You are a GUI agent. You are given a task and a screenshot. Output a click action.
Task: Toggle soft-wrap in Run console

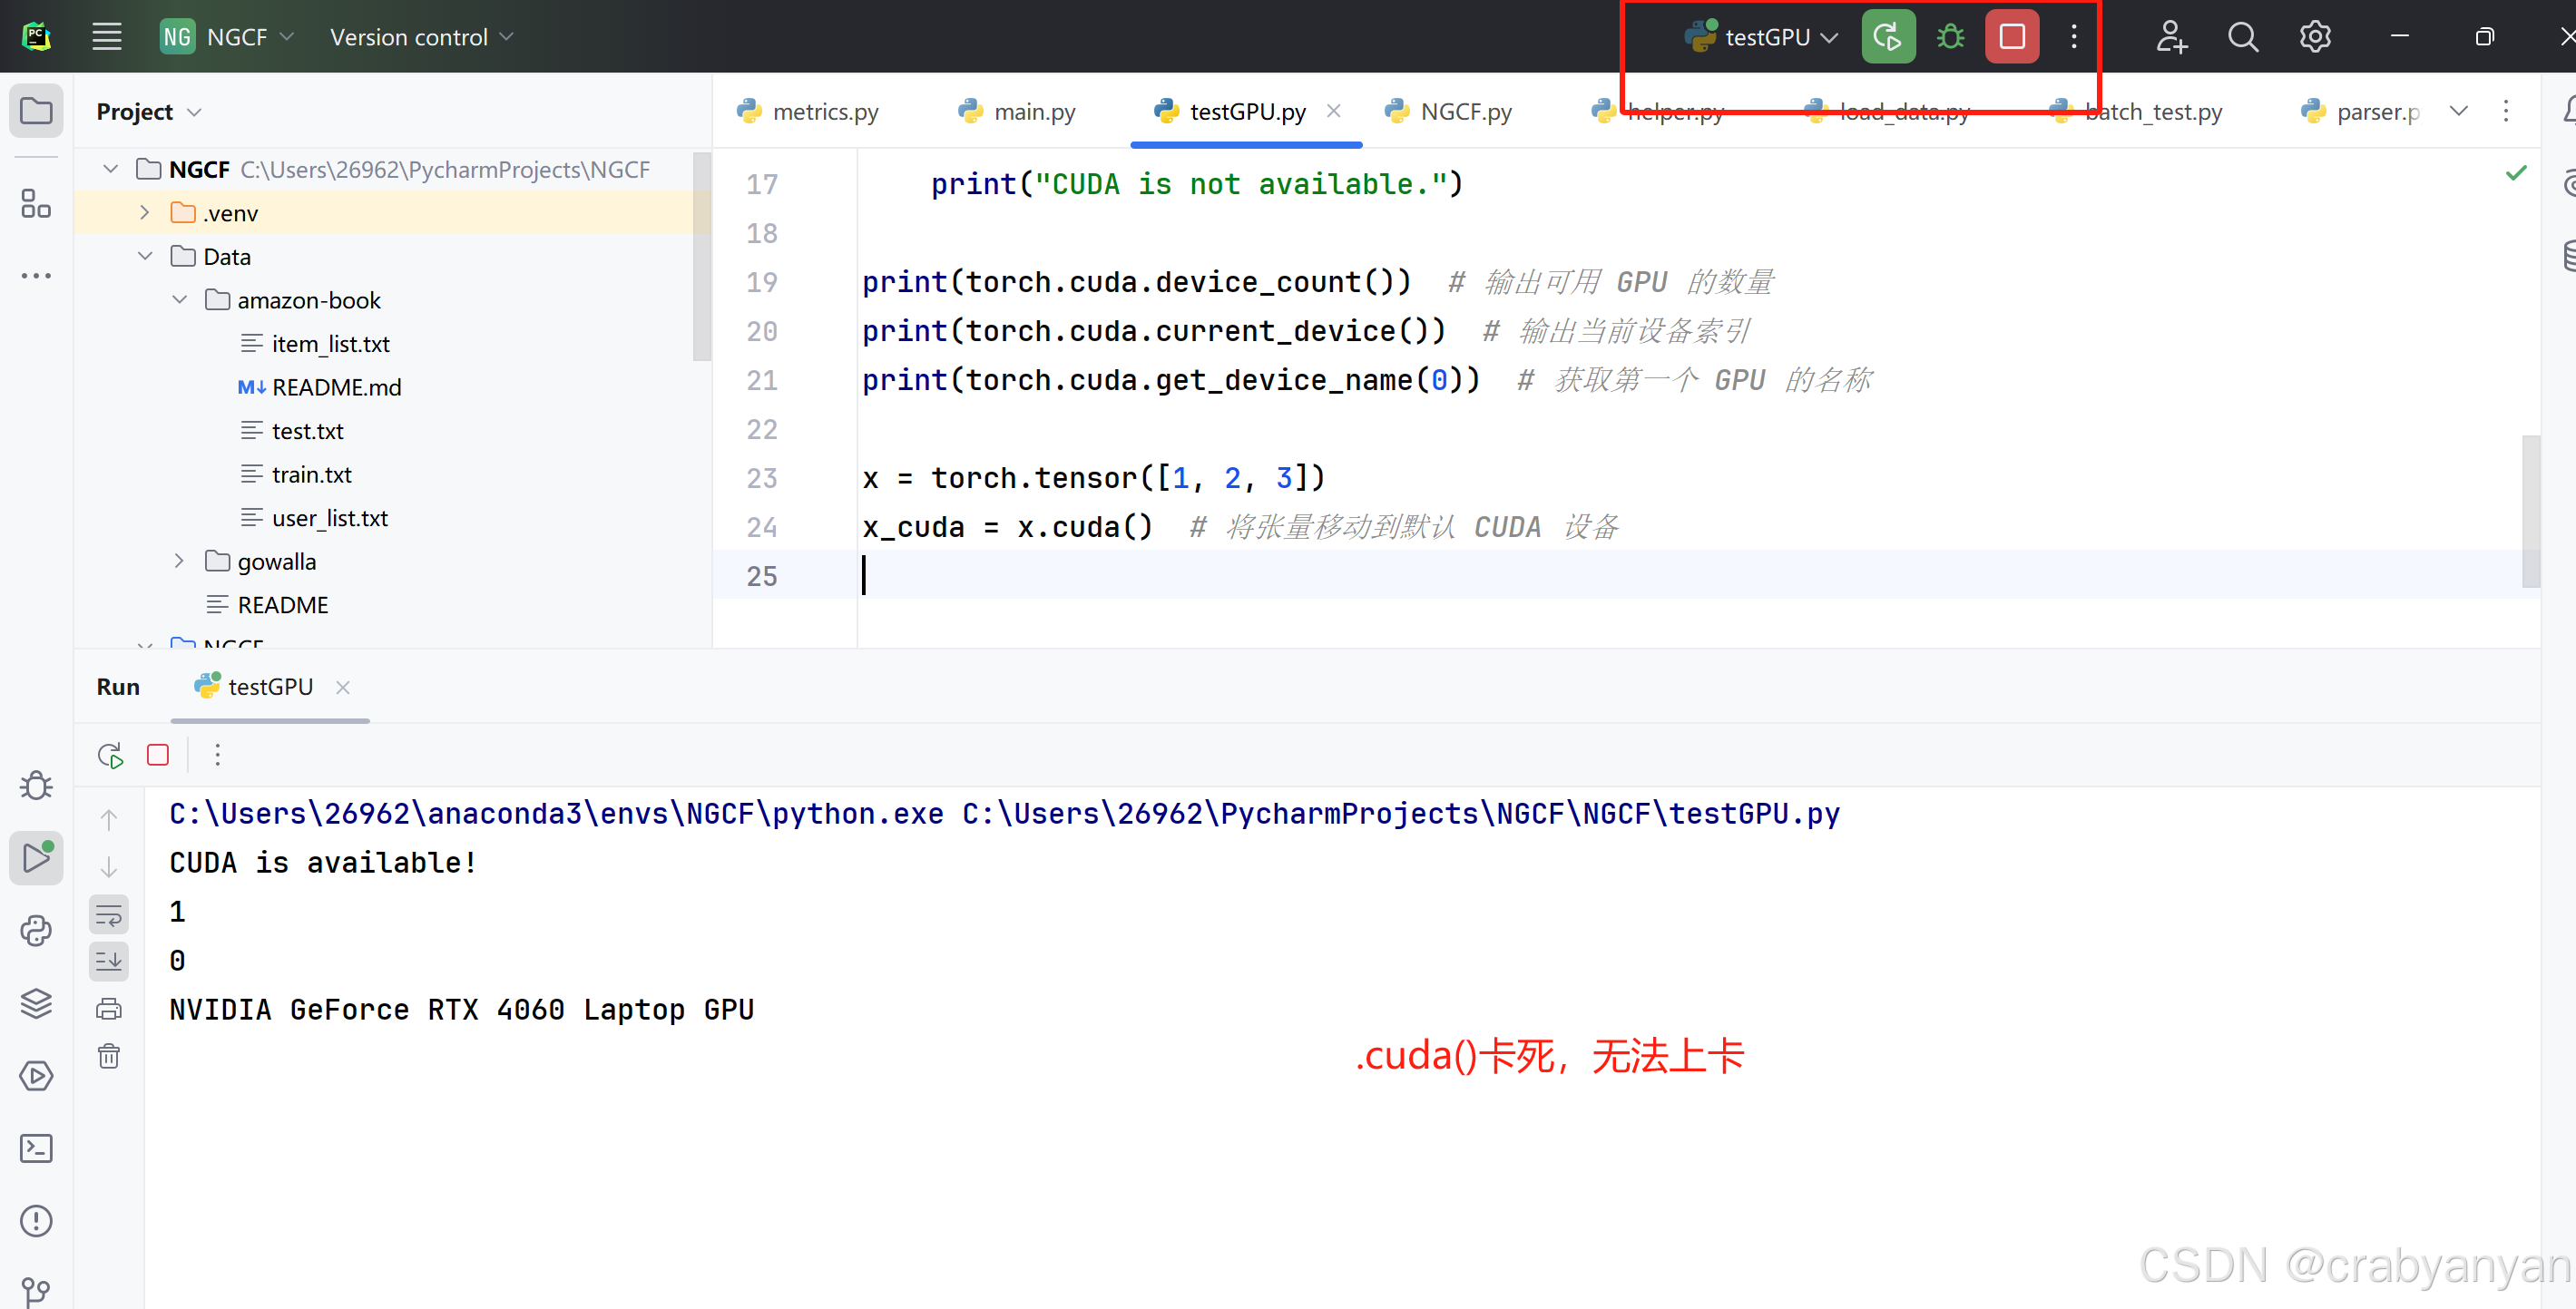tap(109, 914)
